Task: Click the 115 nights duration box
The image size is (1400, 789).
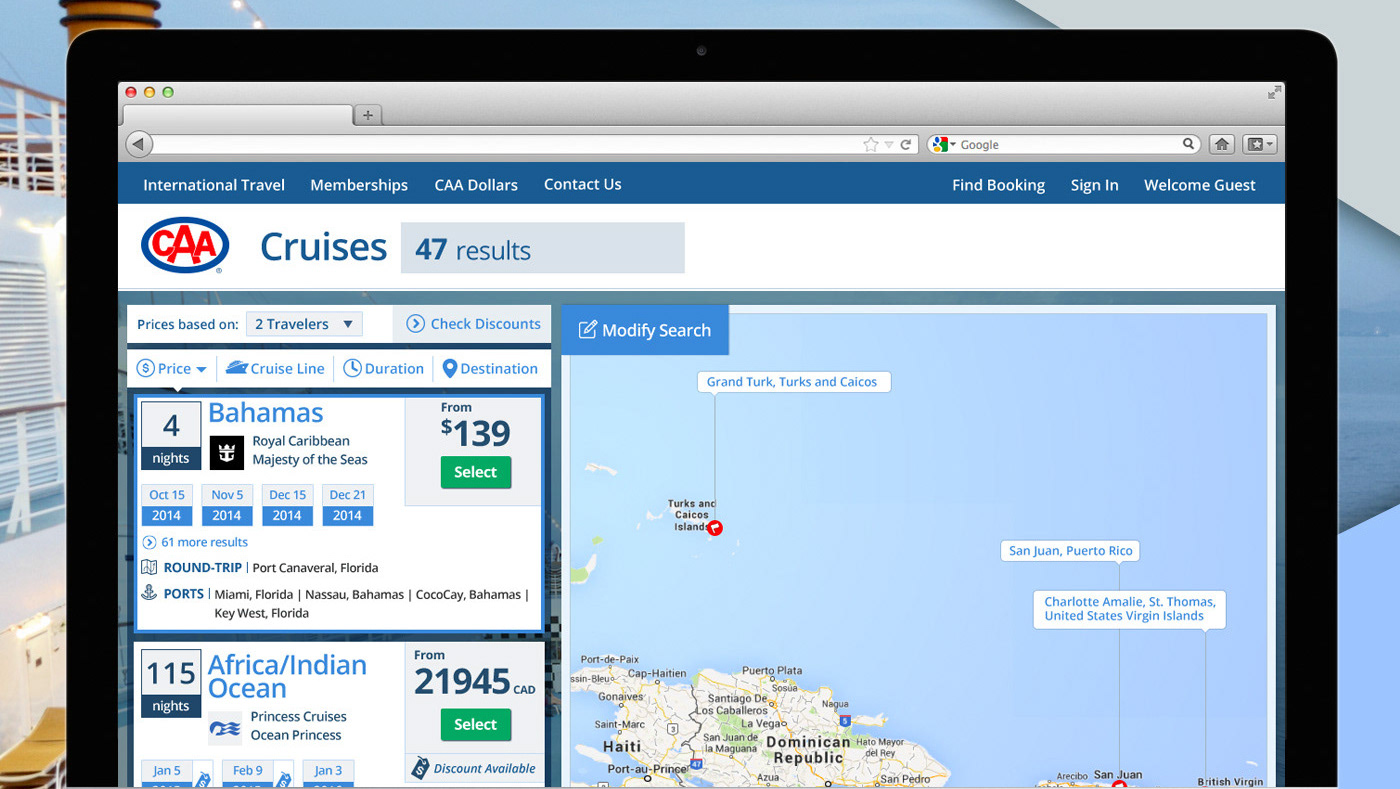Action: tap(171, 684)
